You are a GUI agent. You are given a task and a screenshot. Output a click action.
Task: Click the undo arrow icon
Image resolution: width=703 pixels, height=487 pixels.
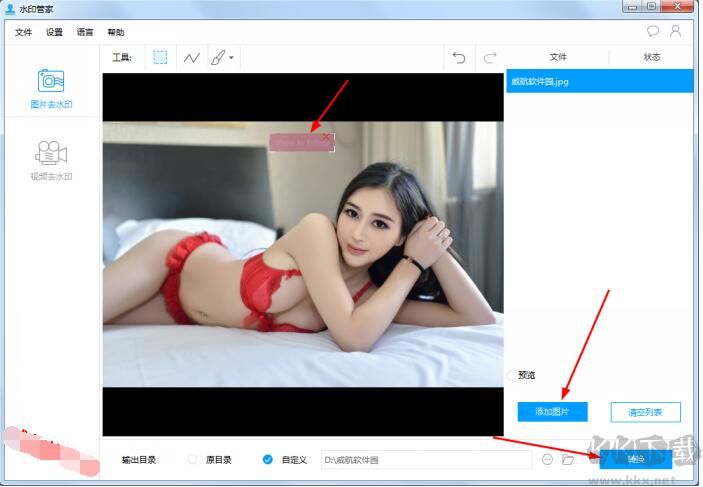click(x=459, y=58)
